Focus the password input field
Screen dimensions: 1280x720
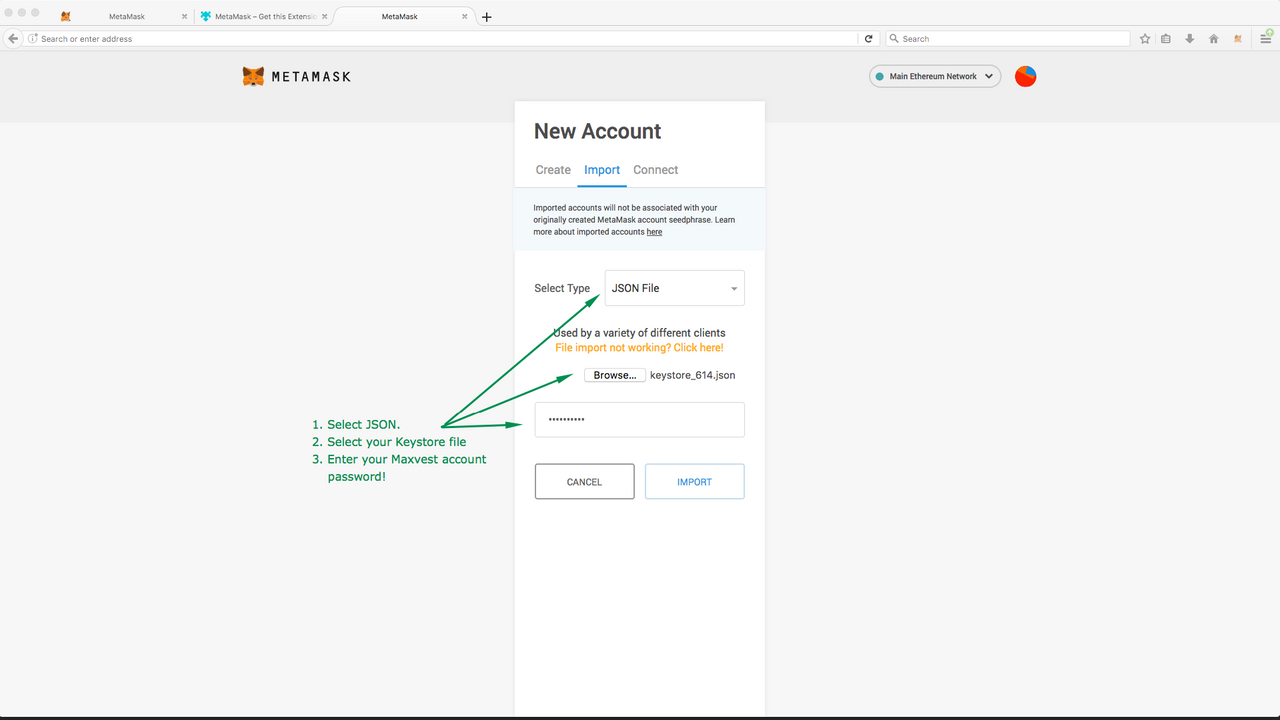pyautogui.click(x=640, y=420)
